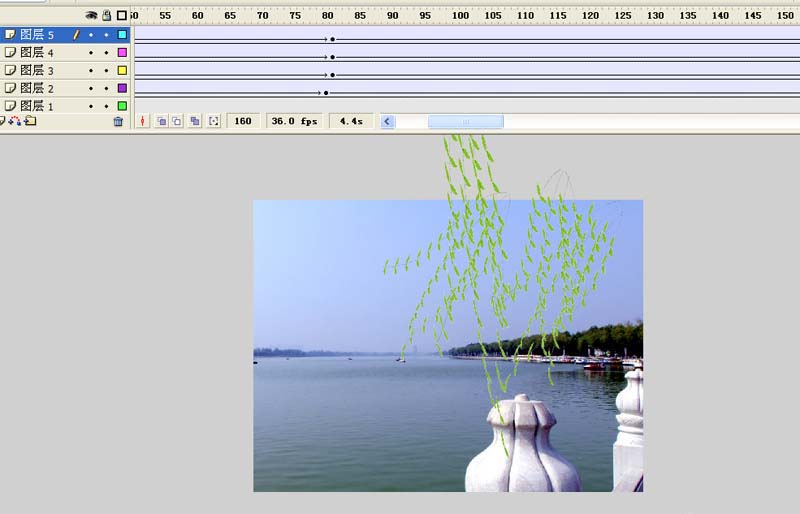Toggle visibility dot of 图层 5
Screen dimensions: 800x514
click(91, 35)
